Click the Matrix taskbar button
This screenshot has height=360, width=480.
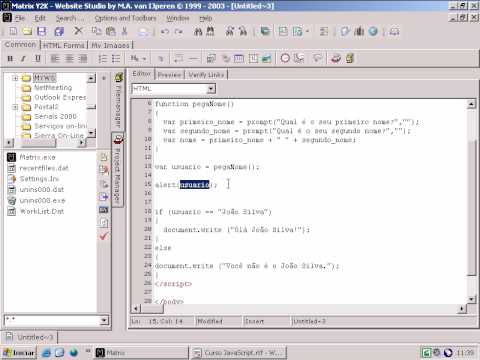pos(140,353)
